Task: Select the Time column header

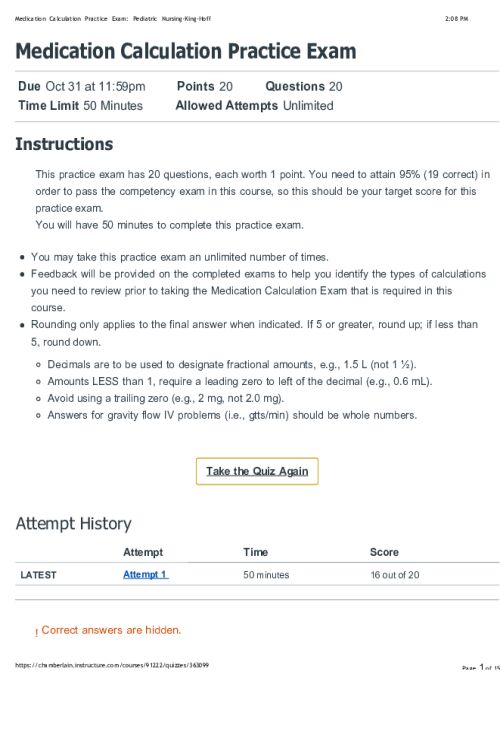Action: [256, 552]
